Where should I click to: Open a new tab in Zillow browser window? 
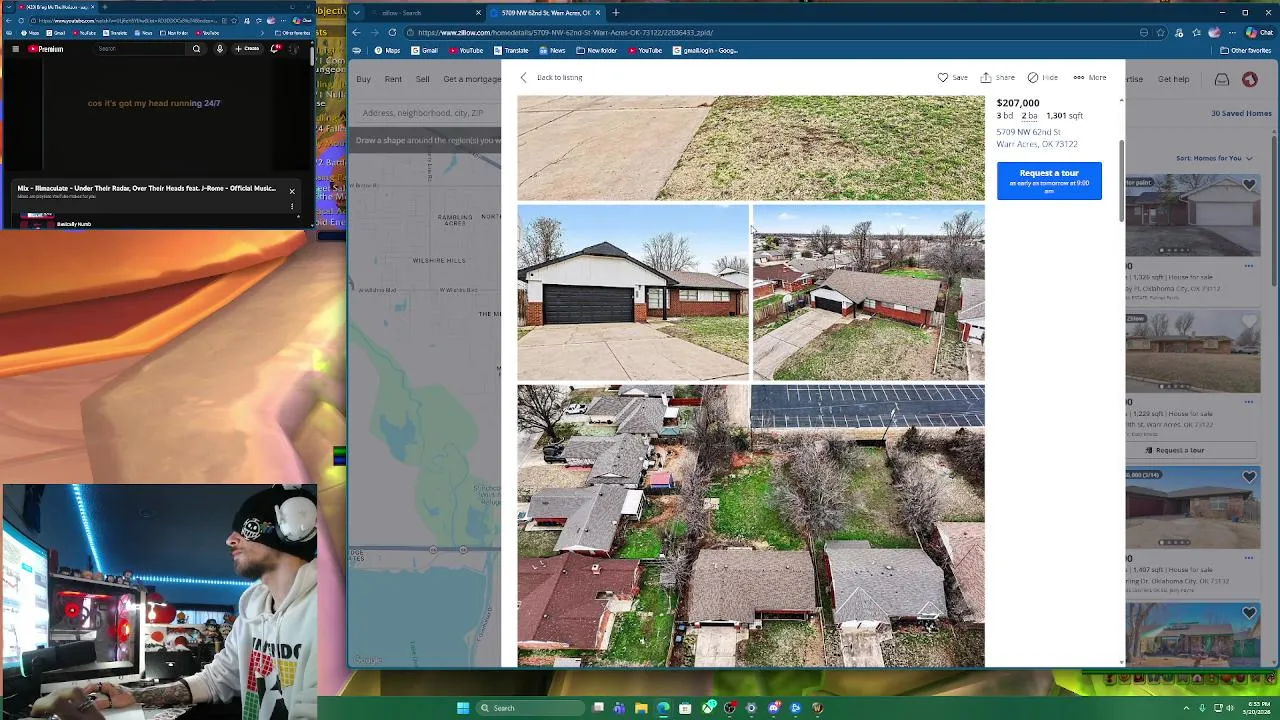pos(616,13)
